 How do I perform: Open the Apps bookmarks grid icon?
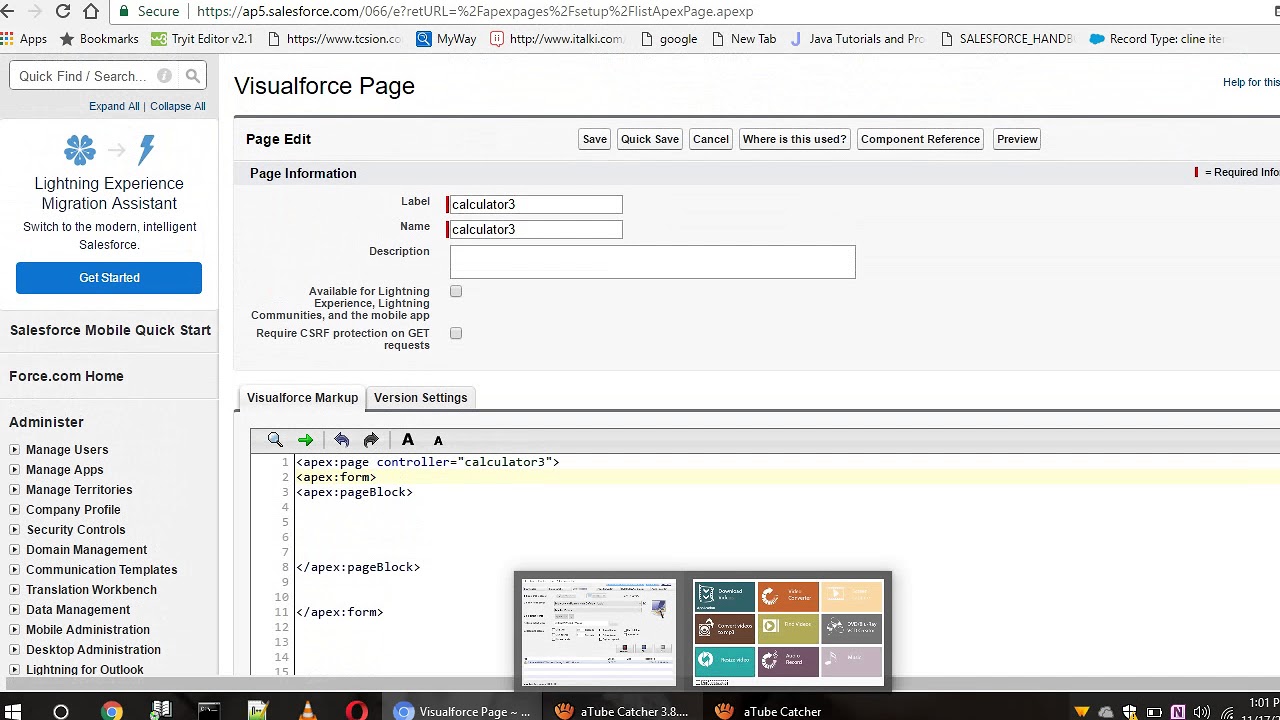click(x=8, y=39)
